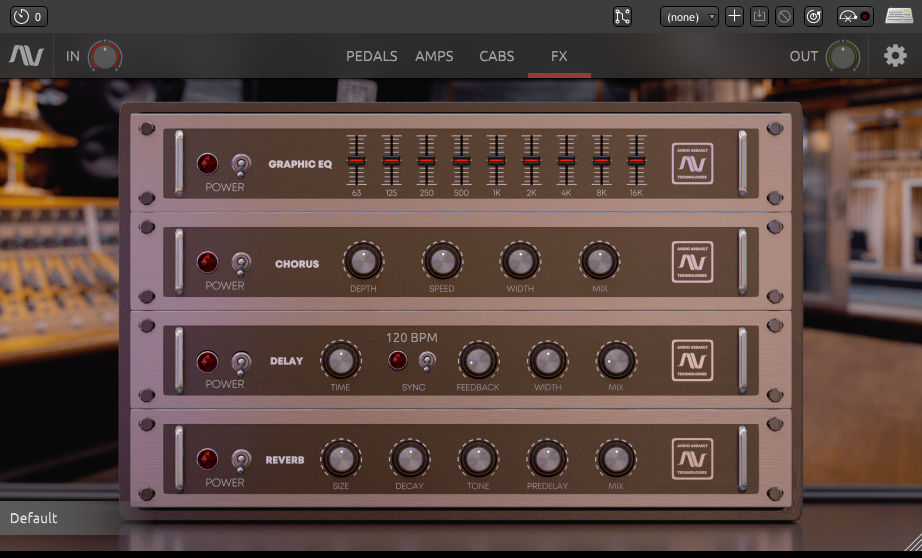Screen dimensions: 922x558
Task: Click the latency clock indicator showing 0
Action: pyautogui.click(x=27, y=17)
